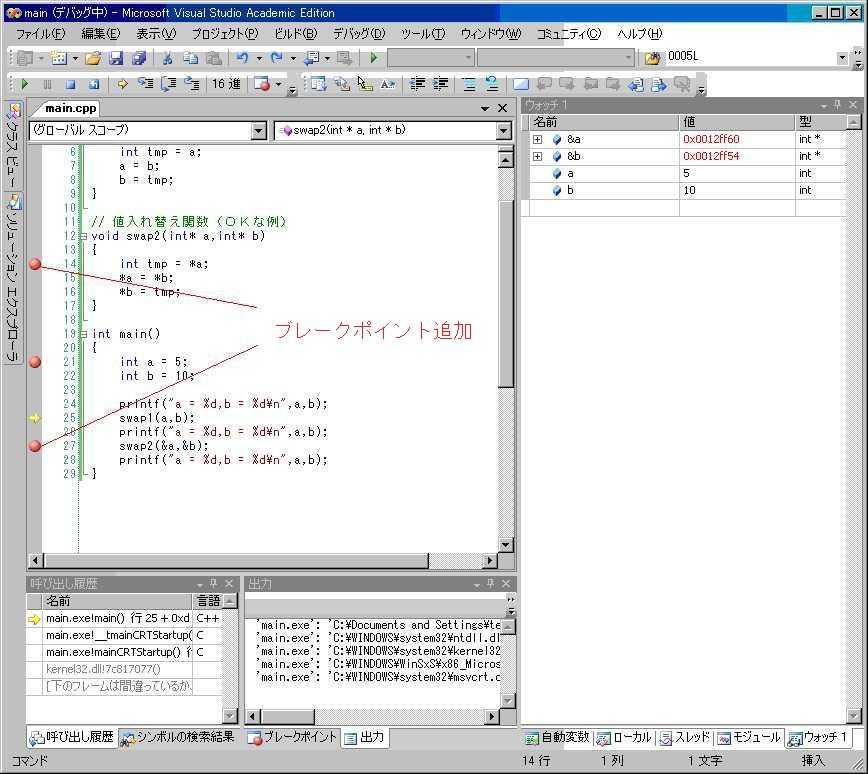The height and width of the screenshot is (774, 868).
Task: Click the Open File folder icon
Action: 93,58
